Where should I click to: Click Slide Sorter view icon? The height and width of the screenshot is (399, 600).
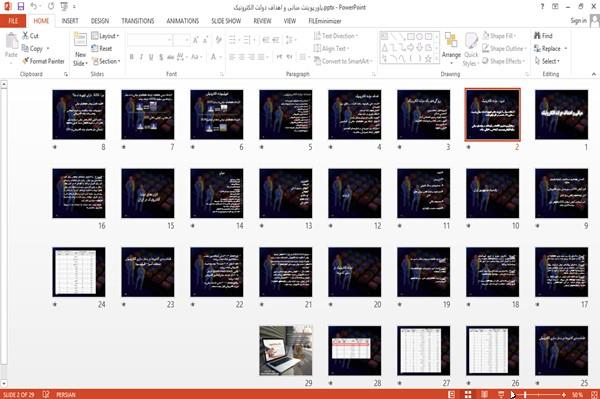tap(468, 394)
